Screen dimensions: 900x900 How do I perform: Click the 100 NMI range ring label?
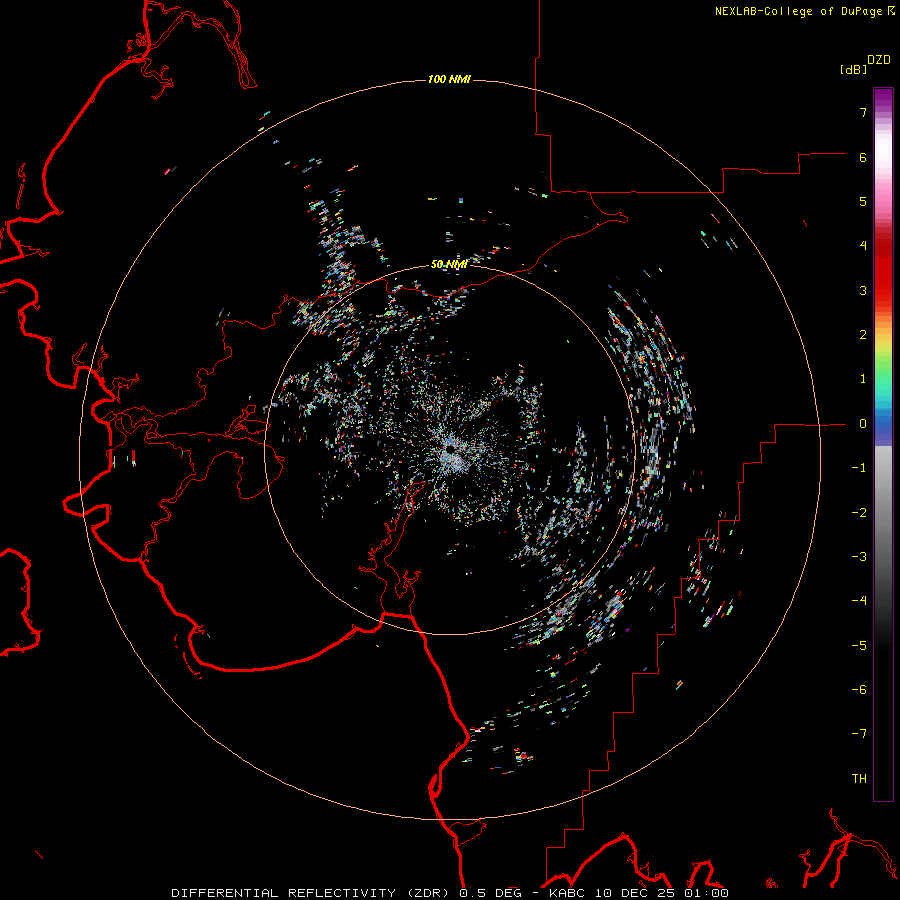449,79
